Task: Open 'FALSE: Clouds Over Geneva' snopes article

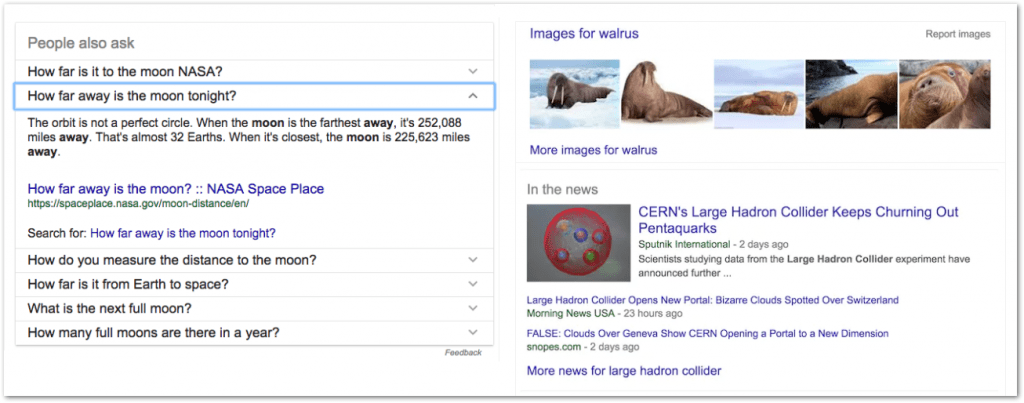Action: 707,334
